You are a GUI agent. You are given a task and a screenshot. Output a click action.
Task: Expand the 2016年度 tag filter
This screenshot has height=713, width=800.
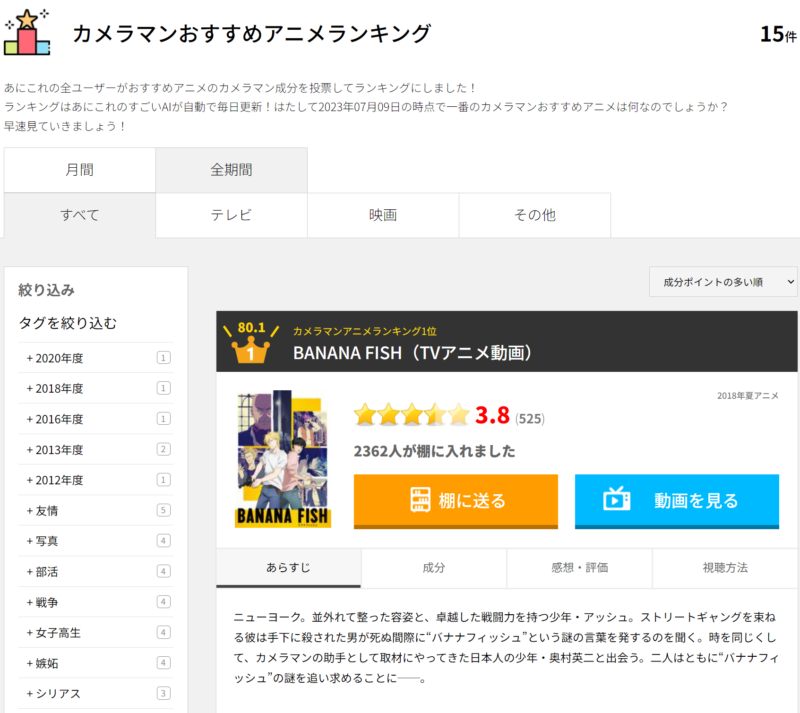point(96,419)
